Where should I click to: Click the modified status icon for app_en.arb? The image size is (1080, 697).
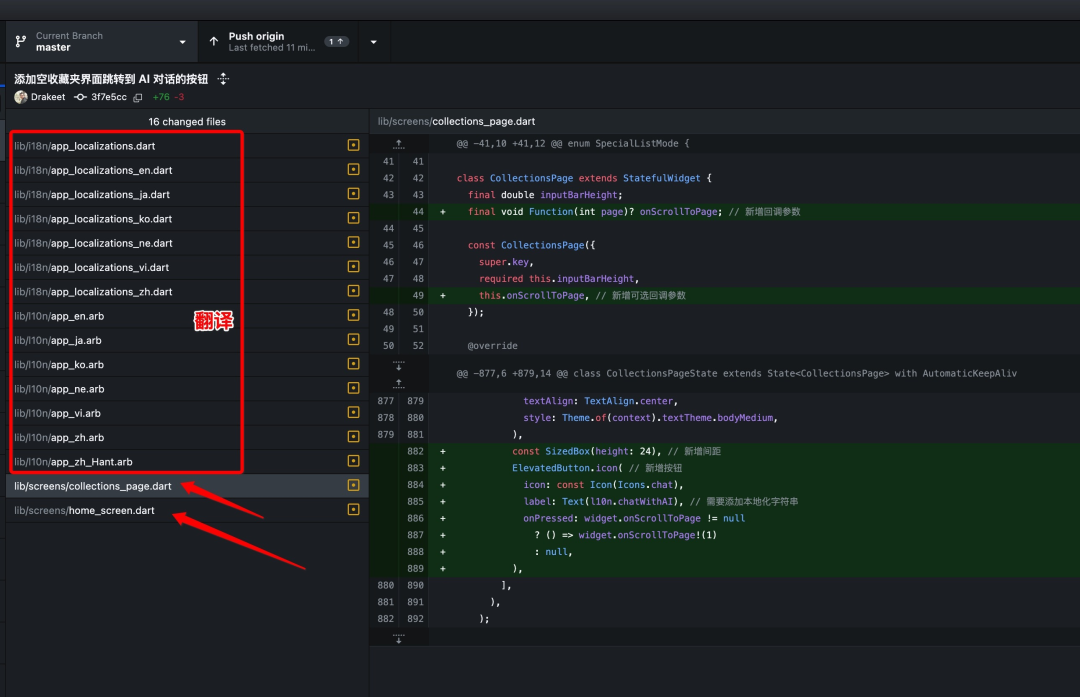click(x=353, y=315)
